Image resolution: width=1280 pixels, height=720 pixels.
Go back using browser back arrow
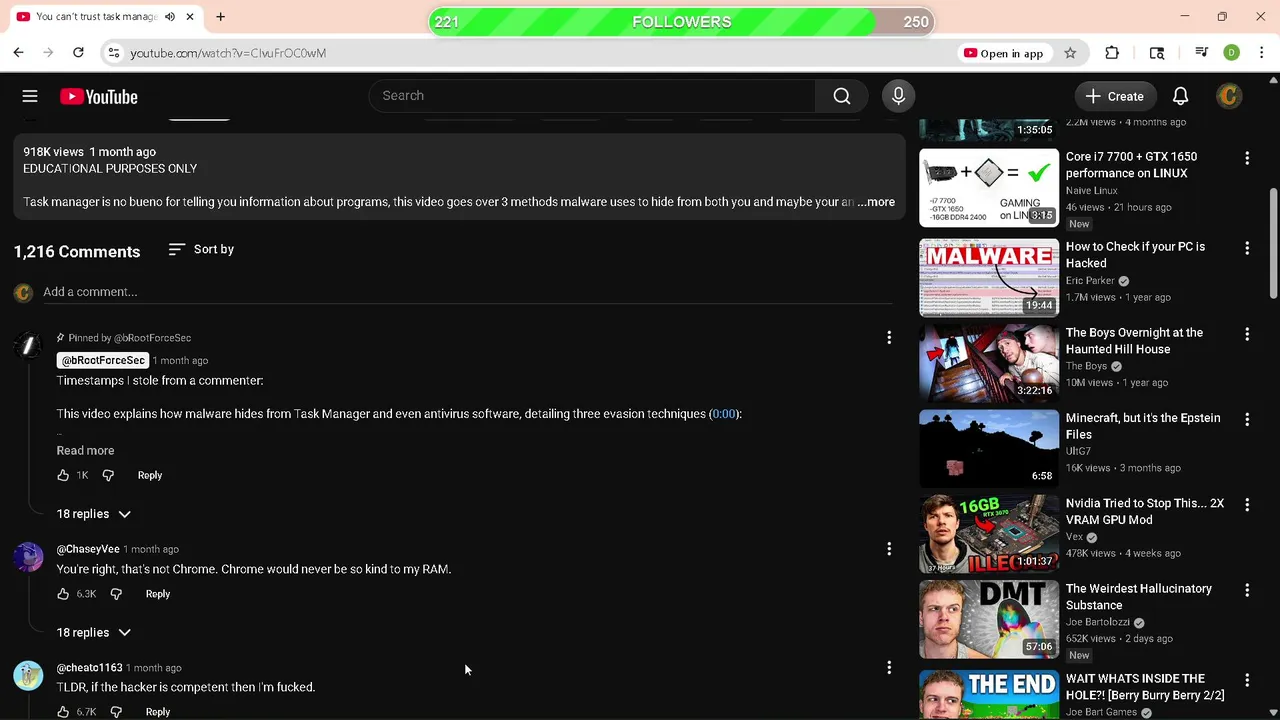[x=18, y=53]
